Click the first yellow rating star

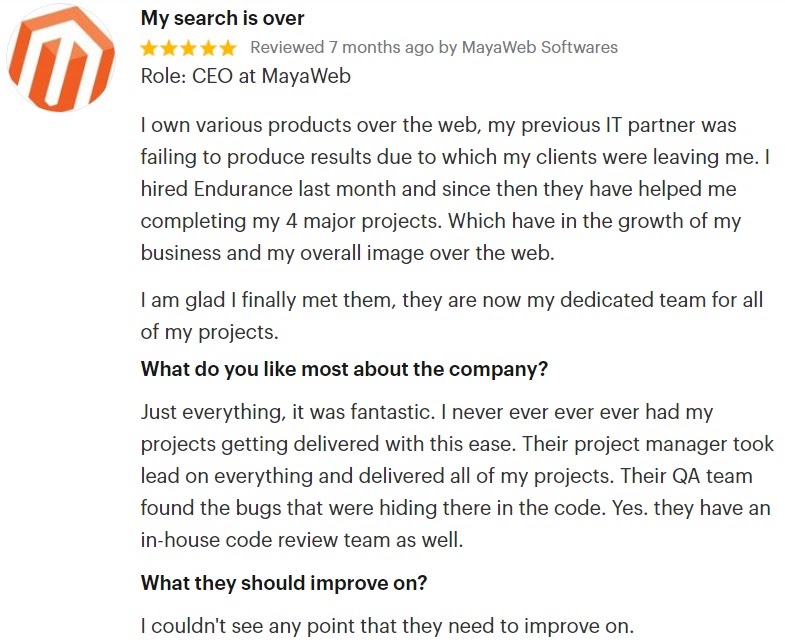pos(149,48)
